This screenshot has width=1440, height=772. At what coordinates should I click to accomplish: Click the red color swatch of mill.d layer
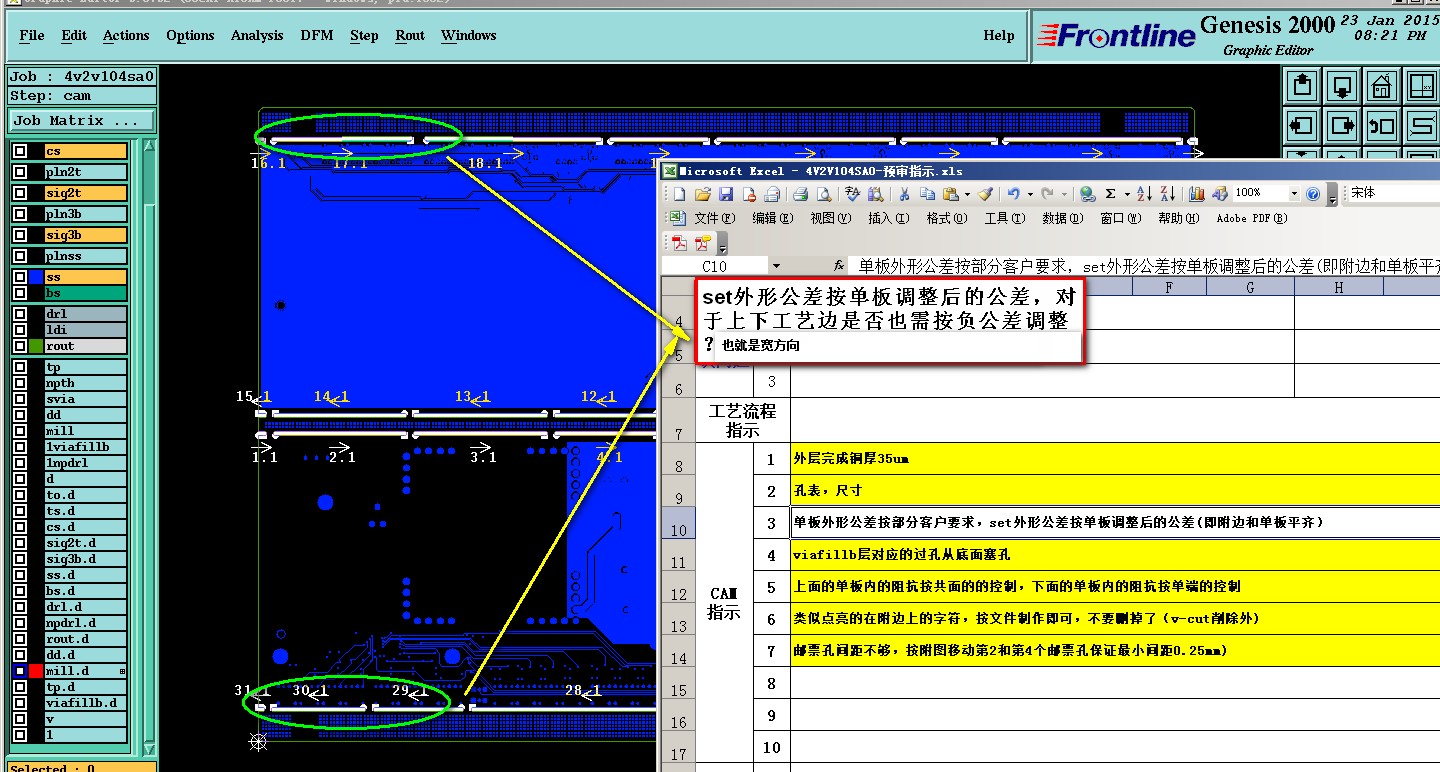click(x=36, y=671)
